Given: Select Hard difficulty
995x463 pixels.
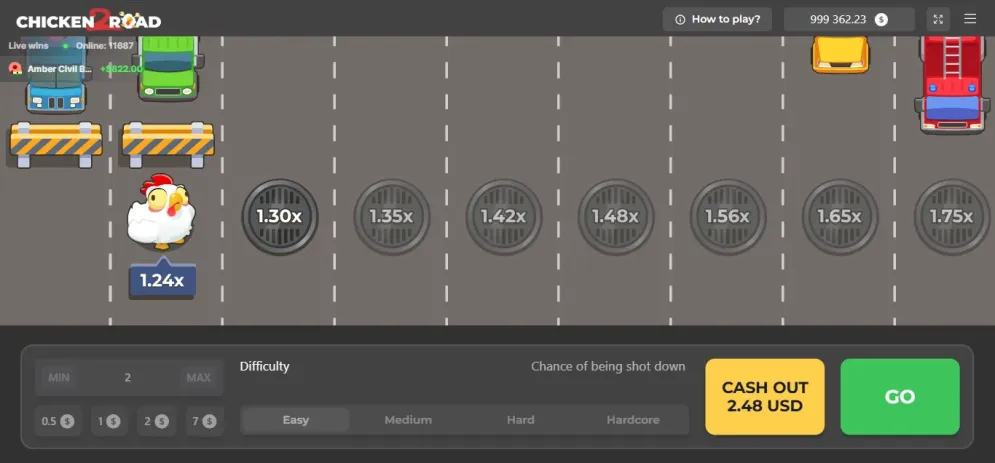Looking at the screenshot, I should pos(520,420).
